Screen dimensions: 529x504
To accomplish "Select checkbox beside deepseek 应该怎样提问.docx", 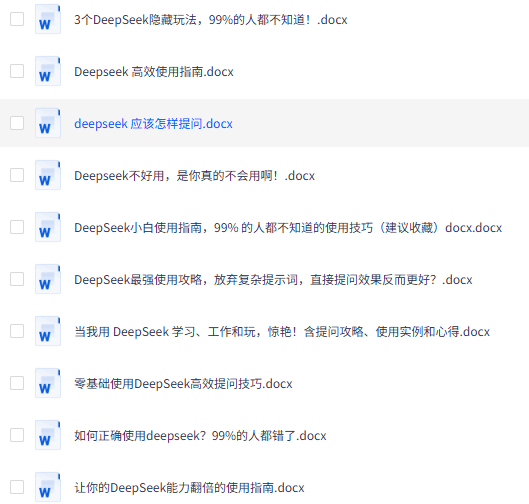I will point(17,123).
